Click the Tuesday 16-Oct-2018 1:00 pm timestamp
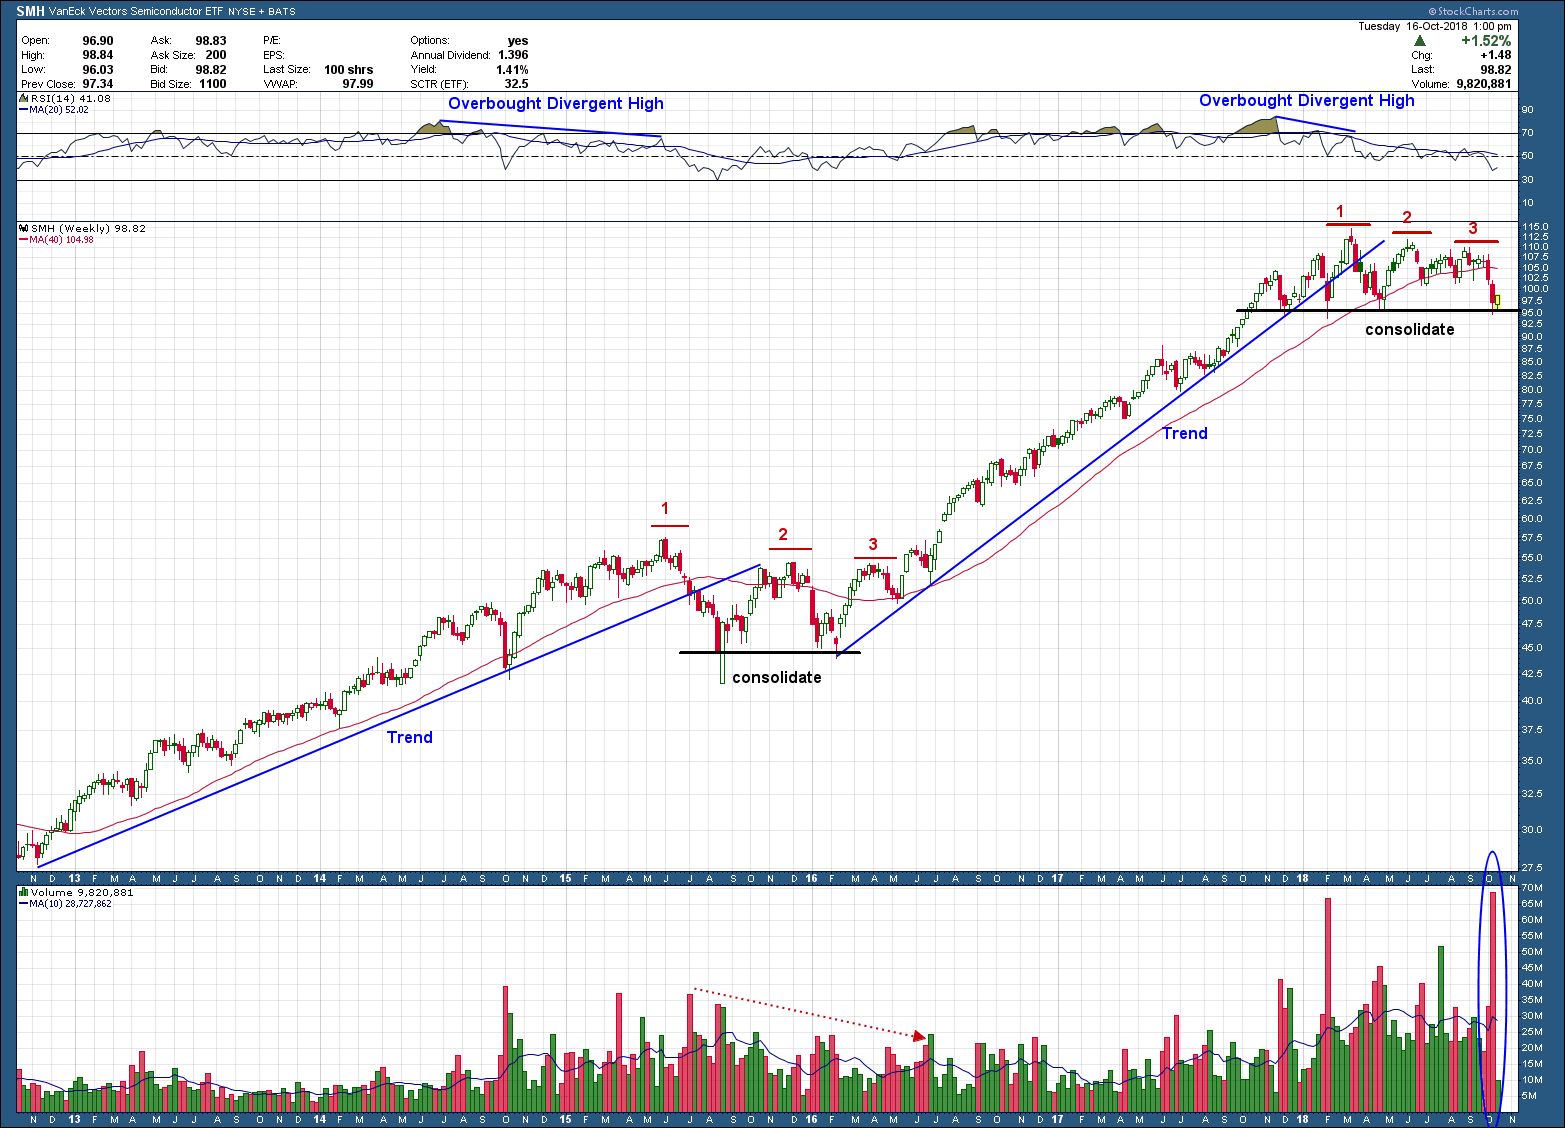The image size is (1565, 1128). [1434, 26]
